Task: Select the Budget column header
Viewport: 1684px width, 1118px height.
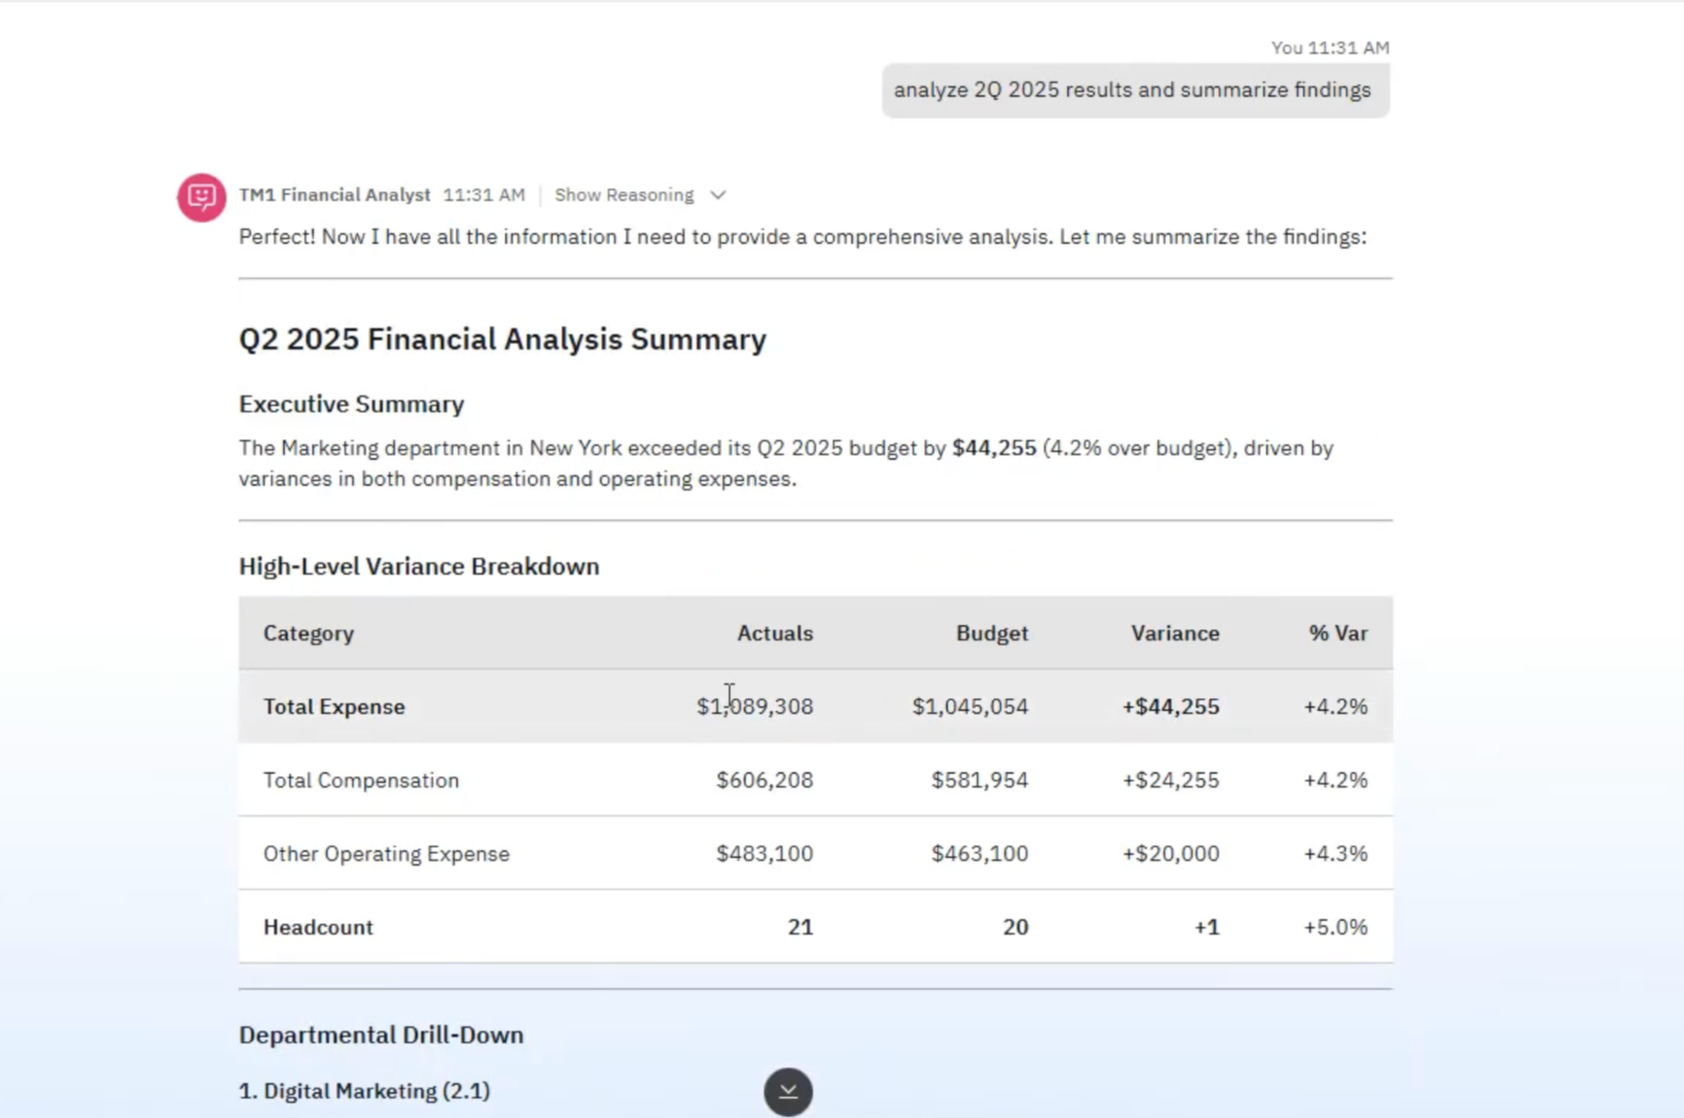Action: coord(991,633)
